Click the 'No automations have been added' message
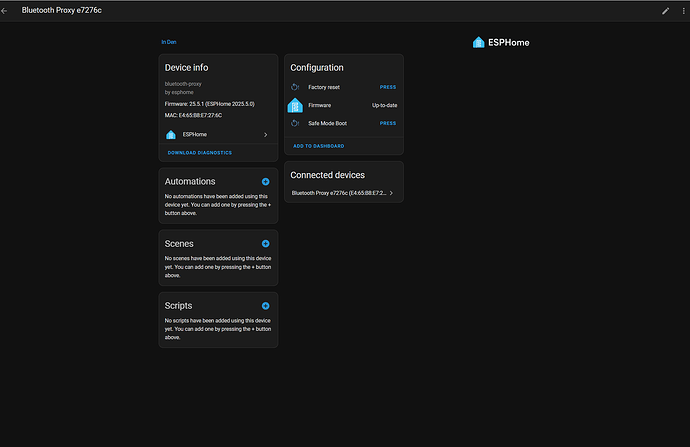 click(218, 205)
